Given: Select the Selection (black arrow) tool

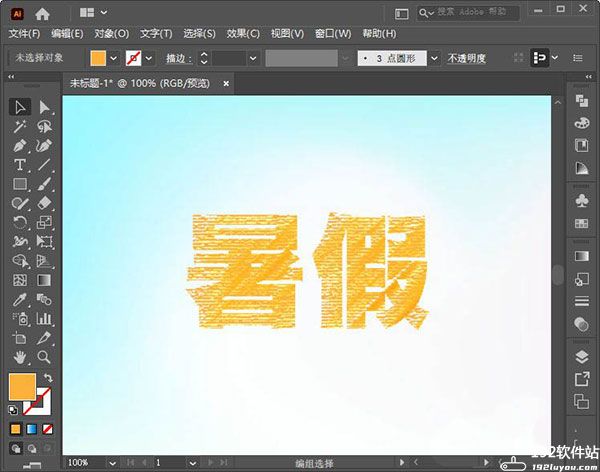Looking at the screenshot, I should 20,107.
